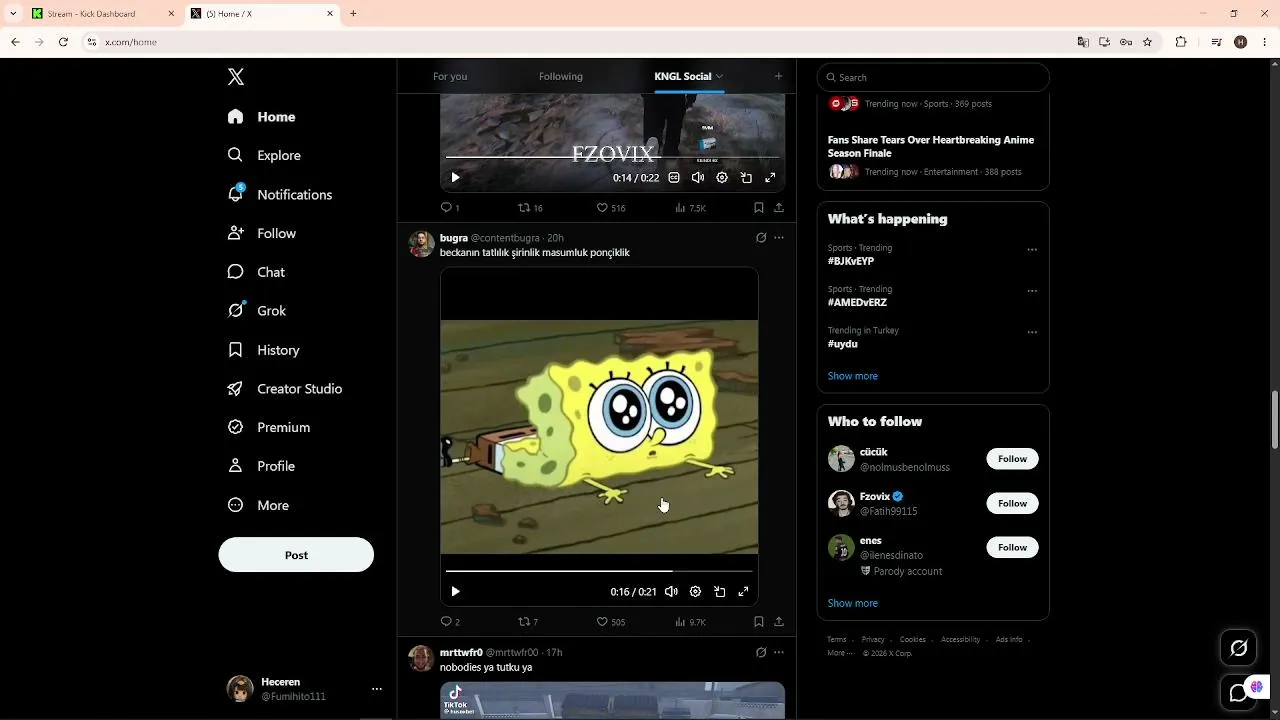
Task: Open options for #BJKvEYP trend
Action: click(x=1032, y=250)
